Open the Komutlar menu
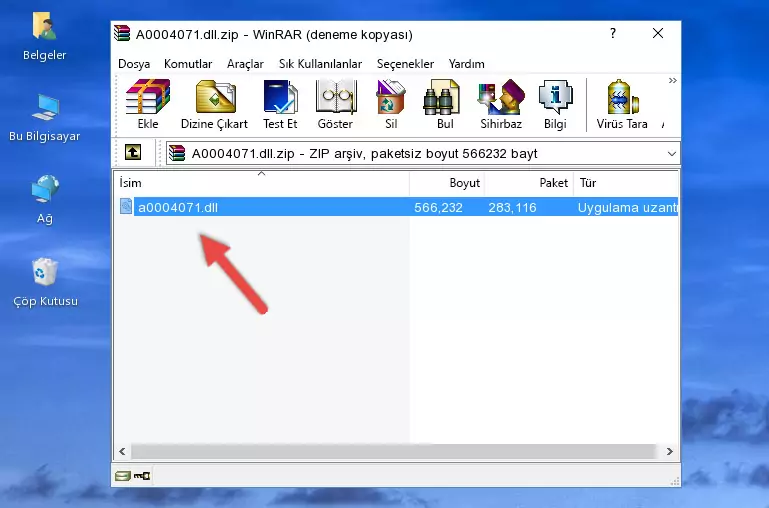Viewport: 769px width, 508px height. 188,64
